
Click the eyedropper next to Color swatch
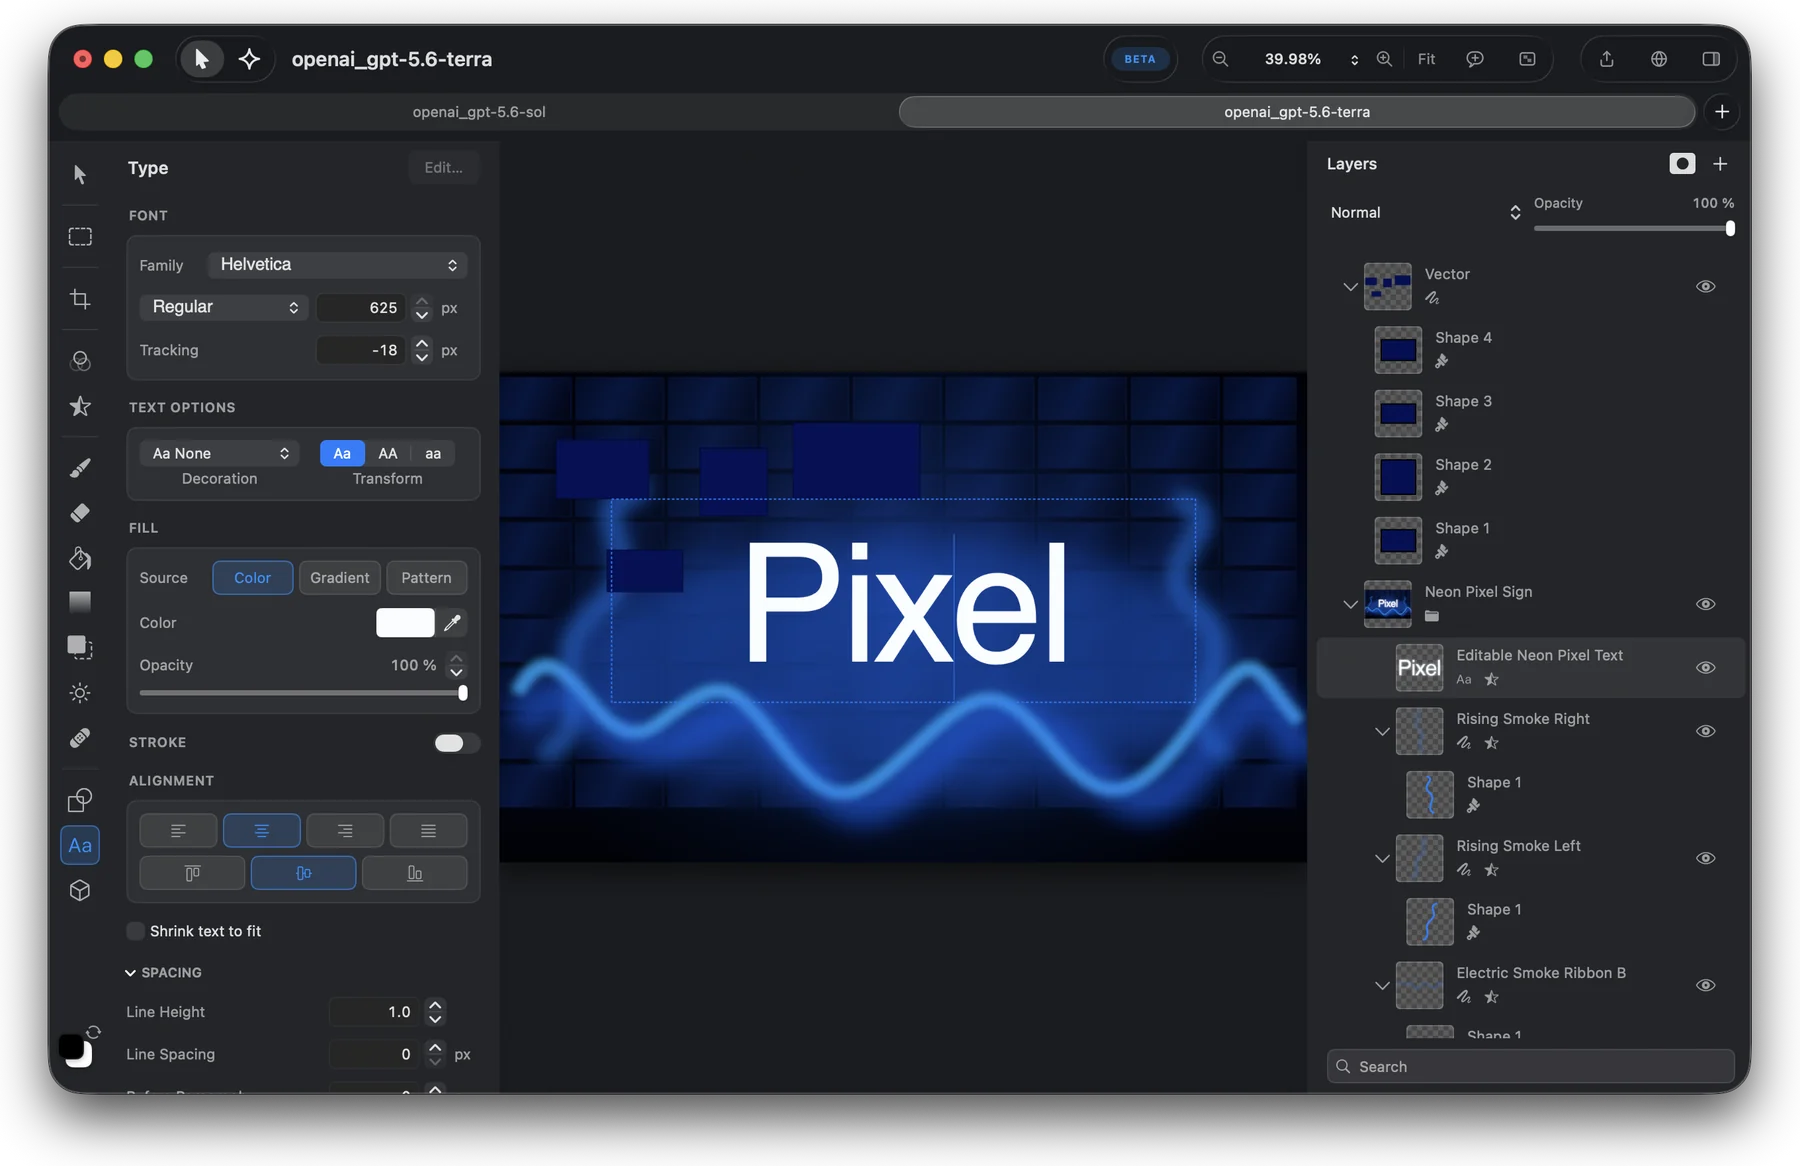(452, 622)
